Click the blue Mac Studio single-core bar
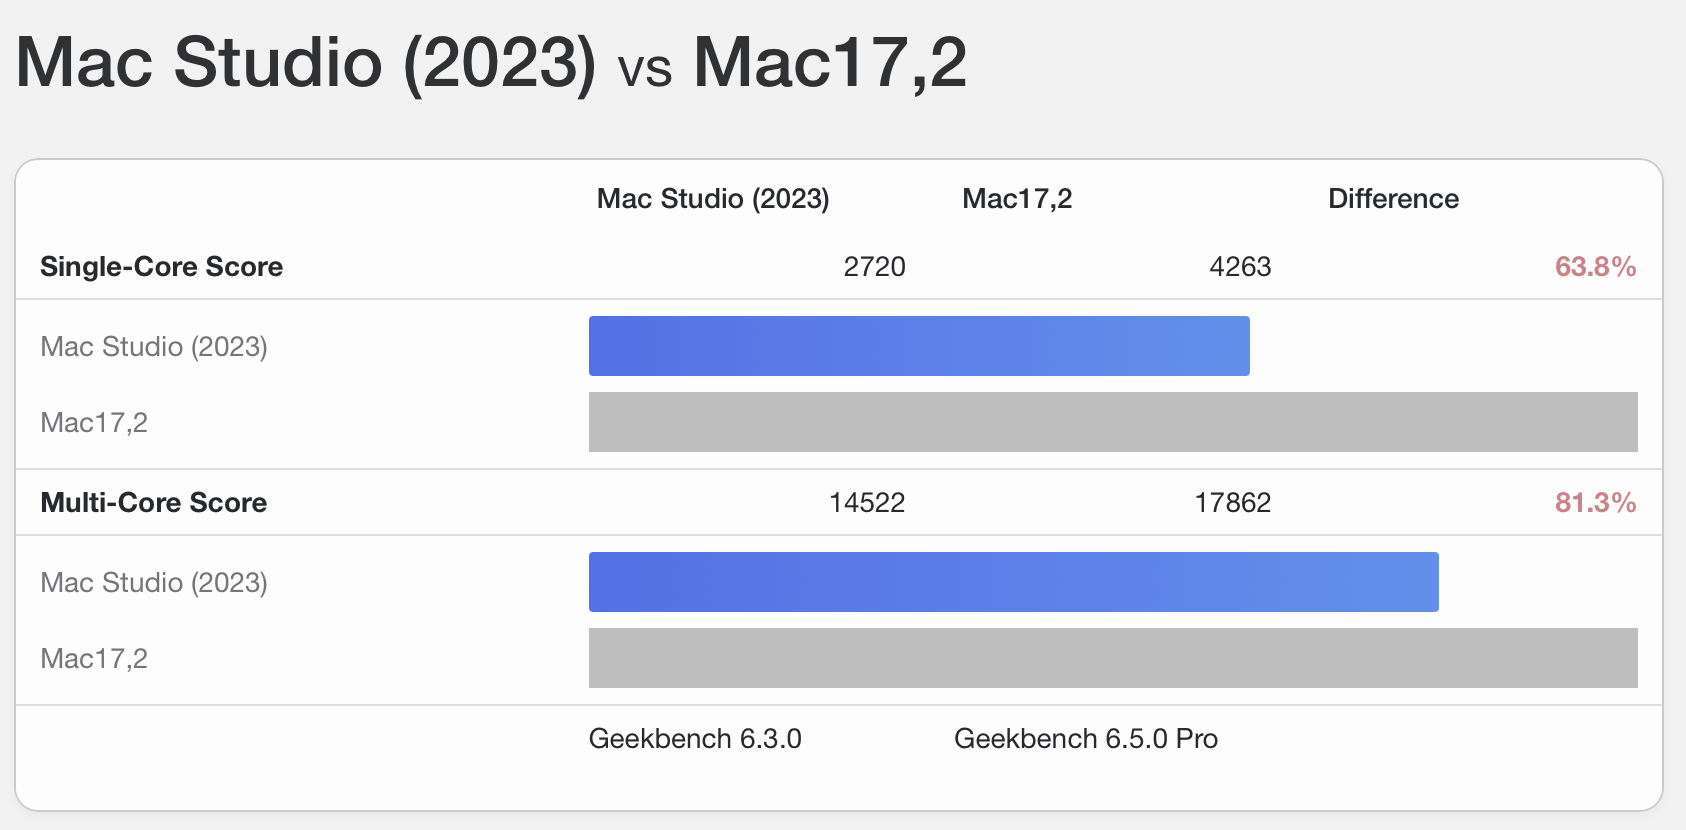1686x830 pixels. [919, 346]
